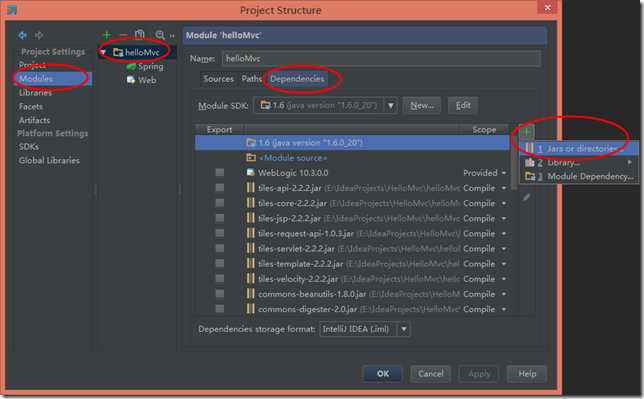Add a new module with green plus
Image resolution: width=644 pixels, height=399 pixels.
pyautogui.click(x=107, y=35)
